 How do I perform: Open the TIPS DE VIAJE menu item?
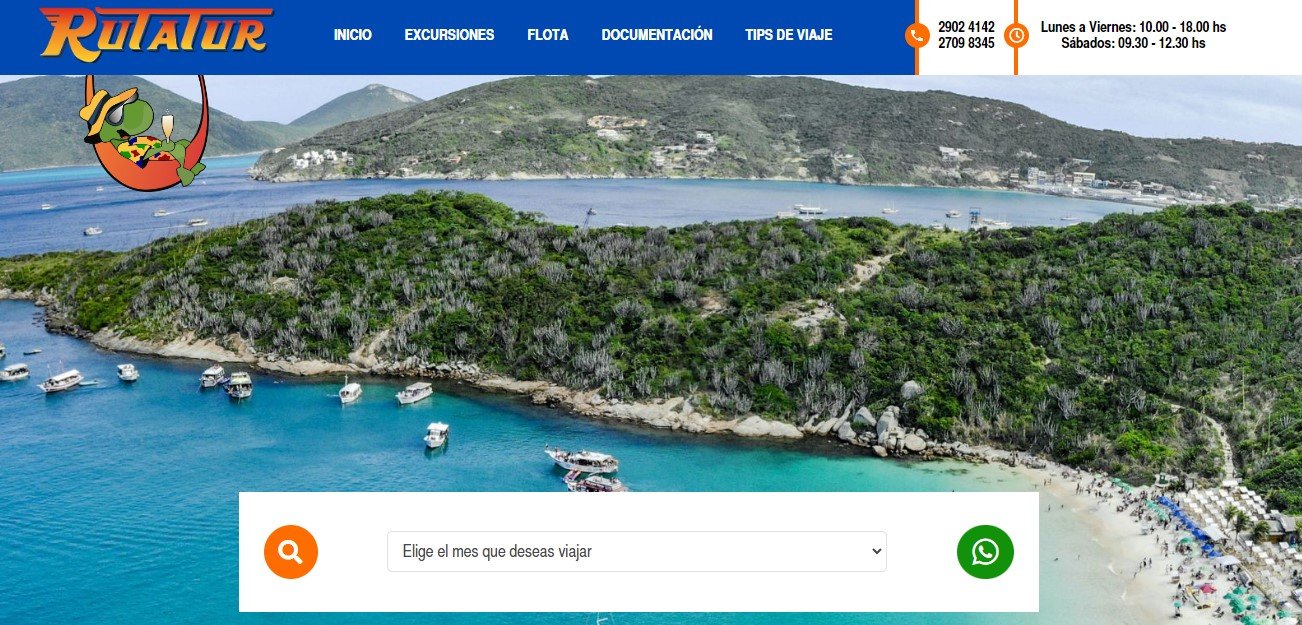coord(789,35)
